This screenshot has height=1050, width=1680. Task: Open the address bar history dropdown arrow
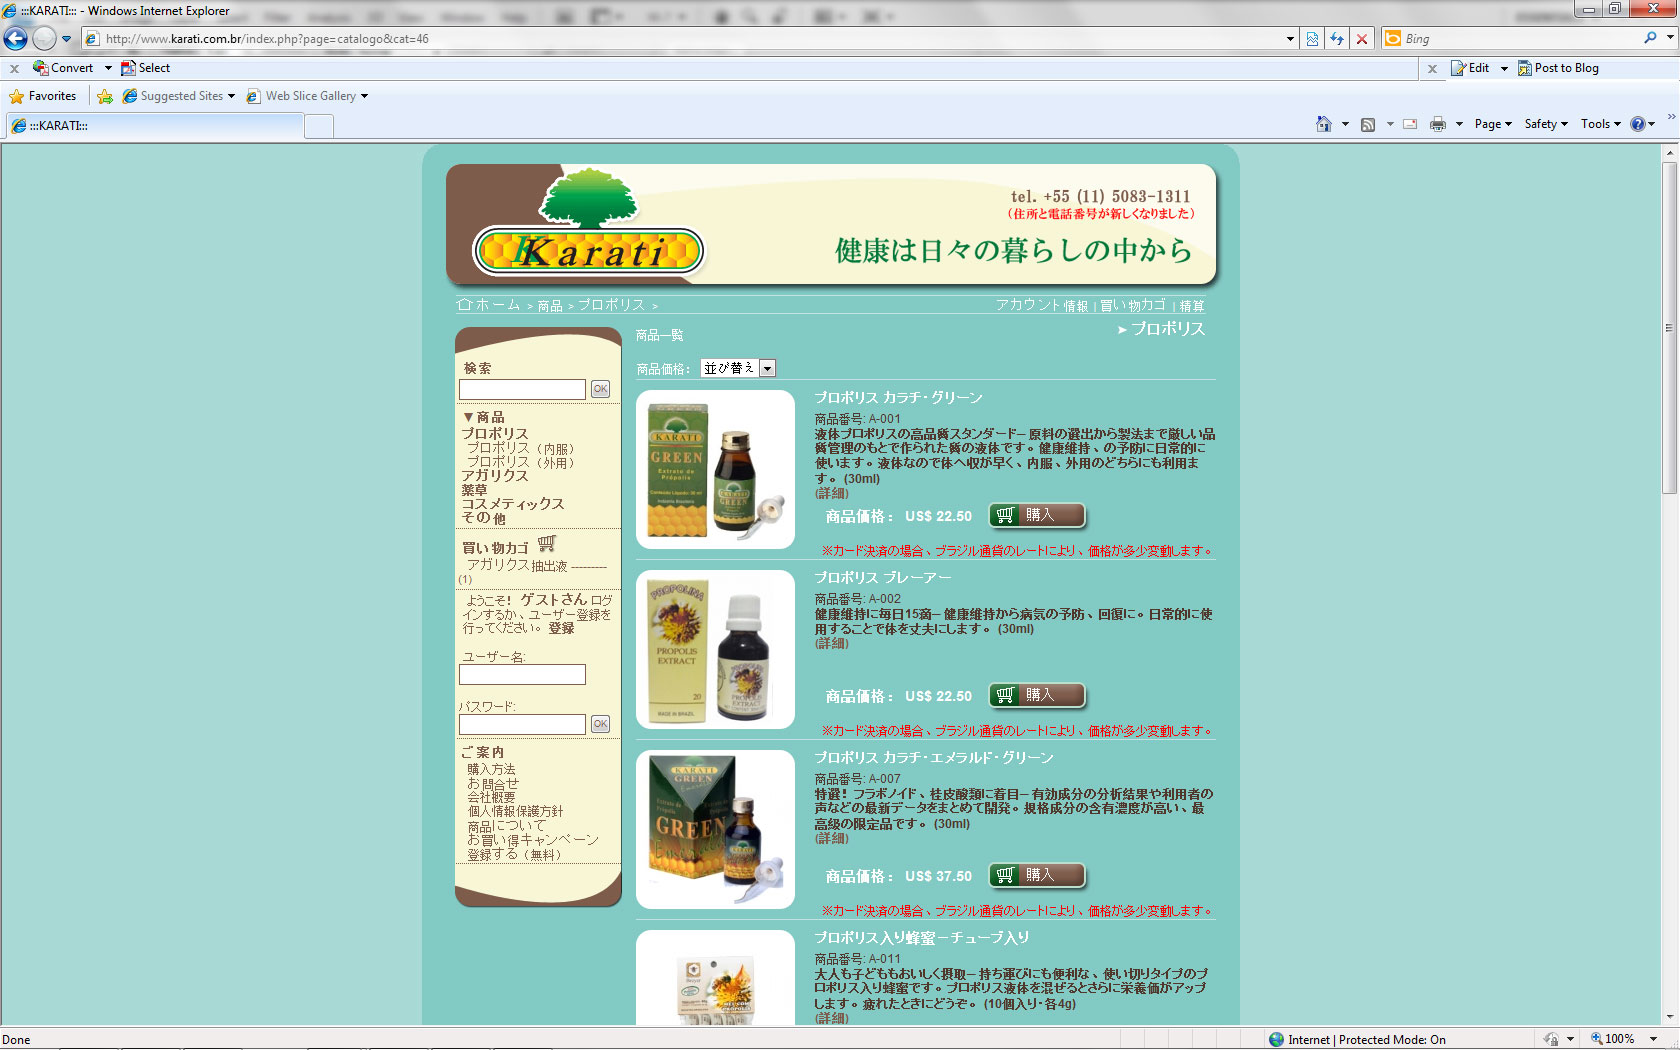coord(1290,39)
